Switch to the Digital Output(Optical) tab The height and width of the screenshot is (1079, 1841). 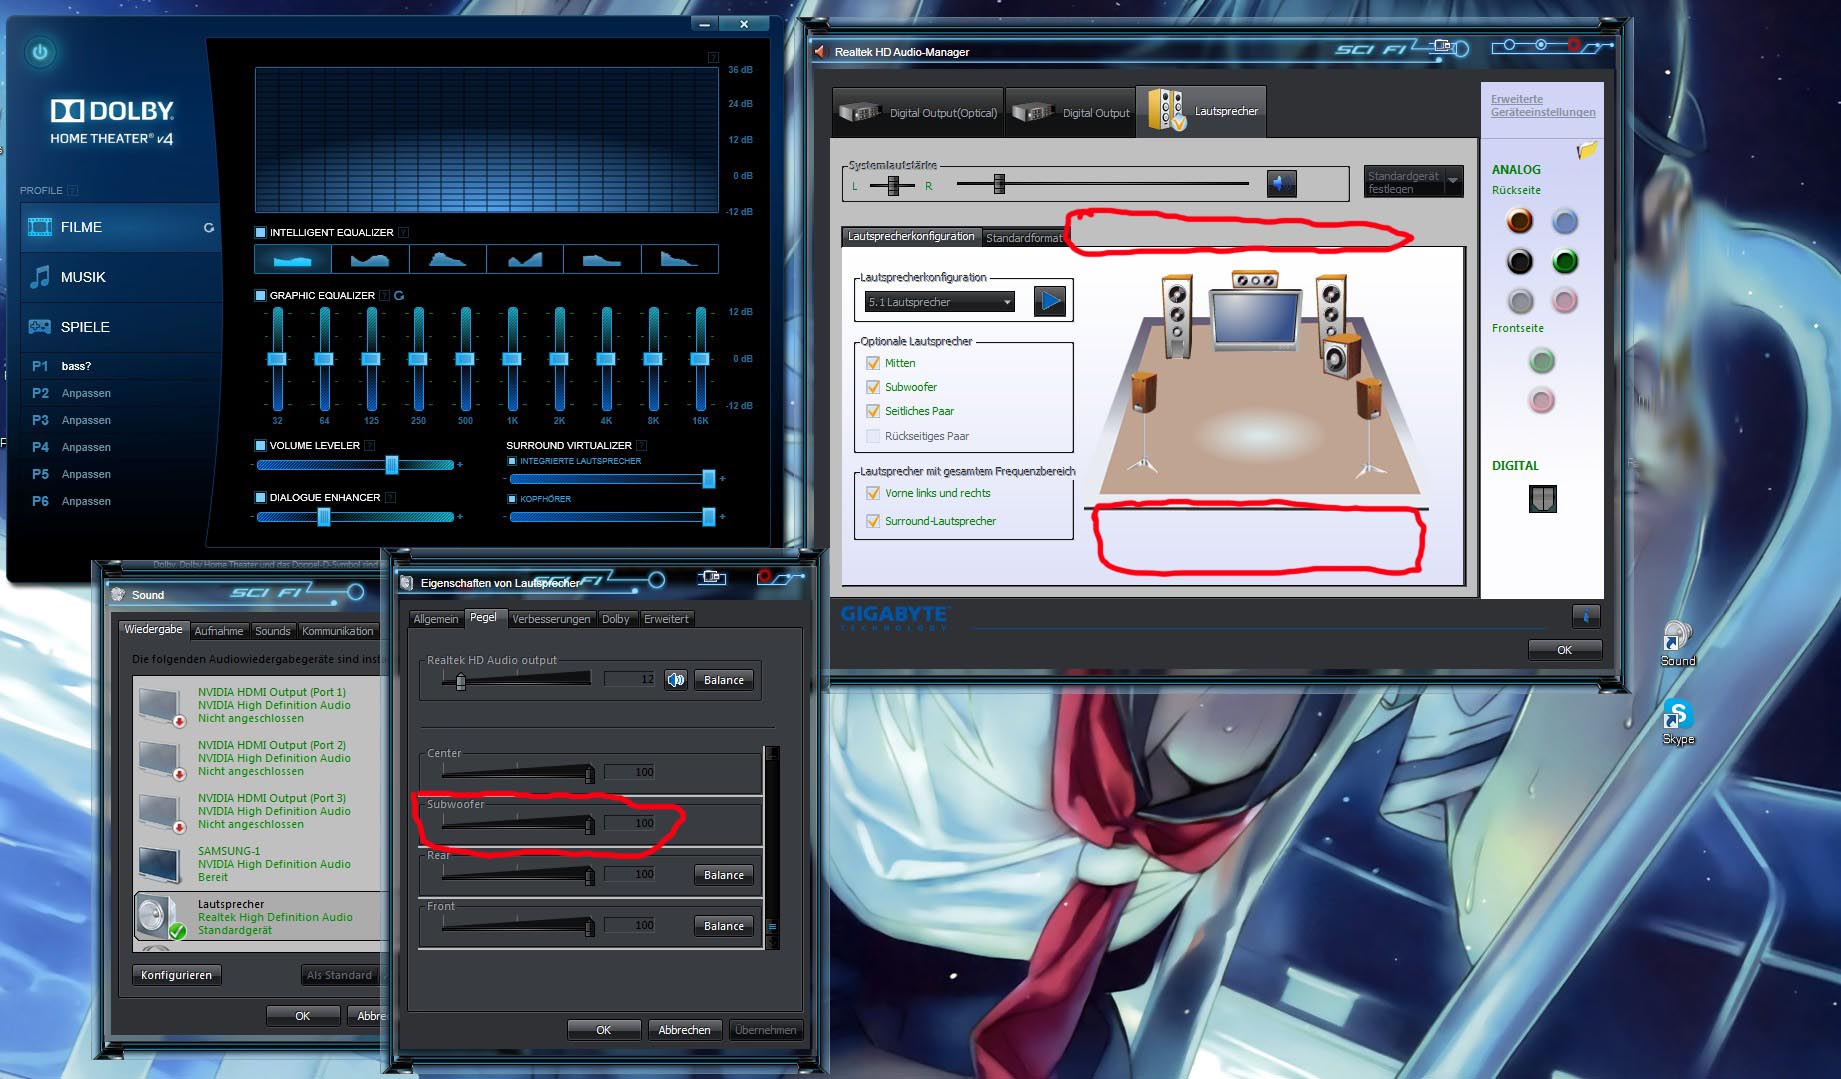click(917, 113)
